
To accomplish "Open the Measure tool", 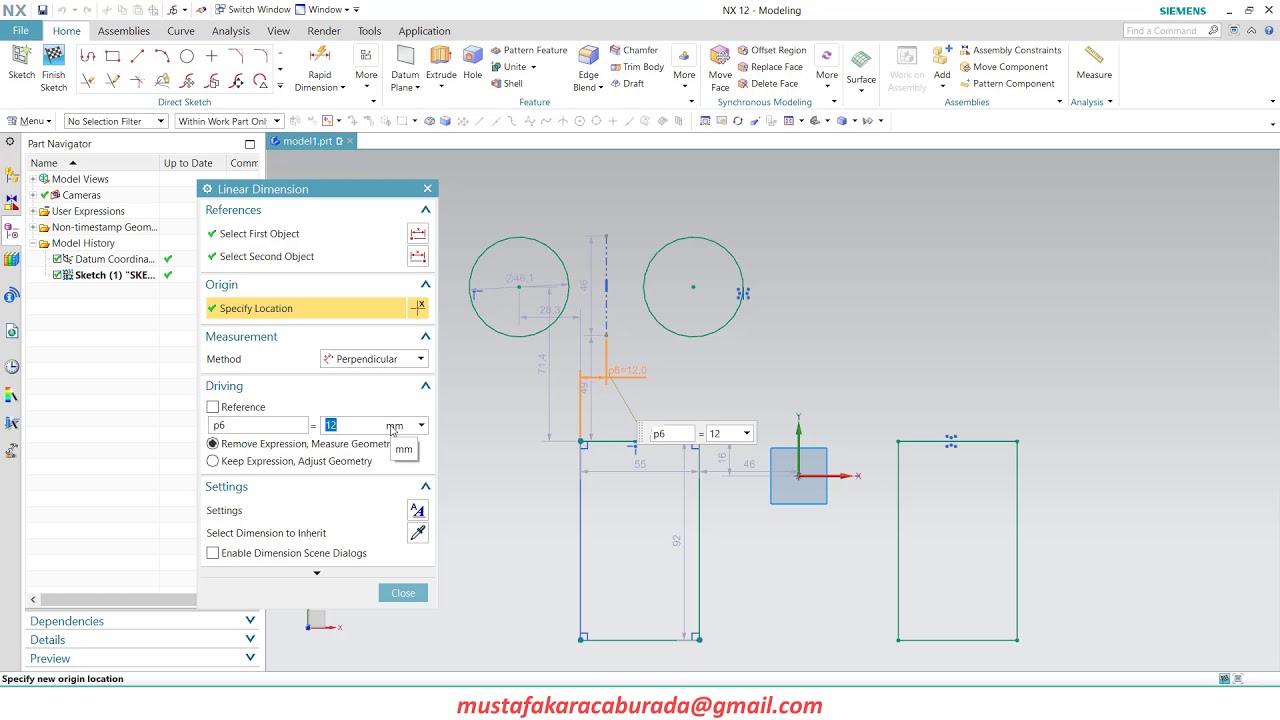I will tap(1094, 62).
